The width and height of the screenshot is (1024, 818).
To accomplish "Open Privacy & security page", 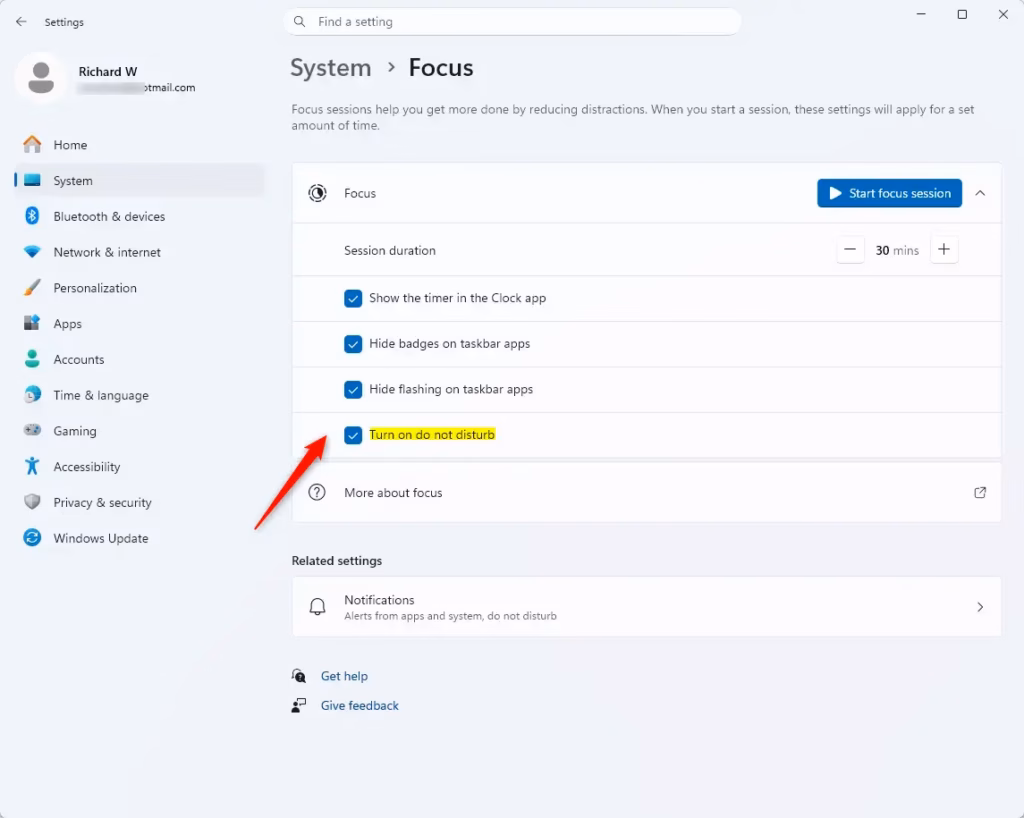I will click(x=139, y=502).
